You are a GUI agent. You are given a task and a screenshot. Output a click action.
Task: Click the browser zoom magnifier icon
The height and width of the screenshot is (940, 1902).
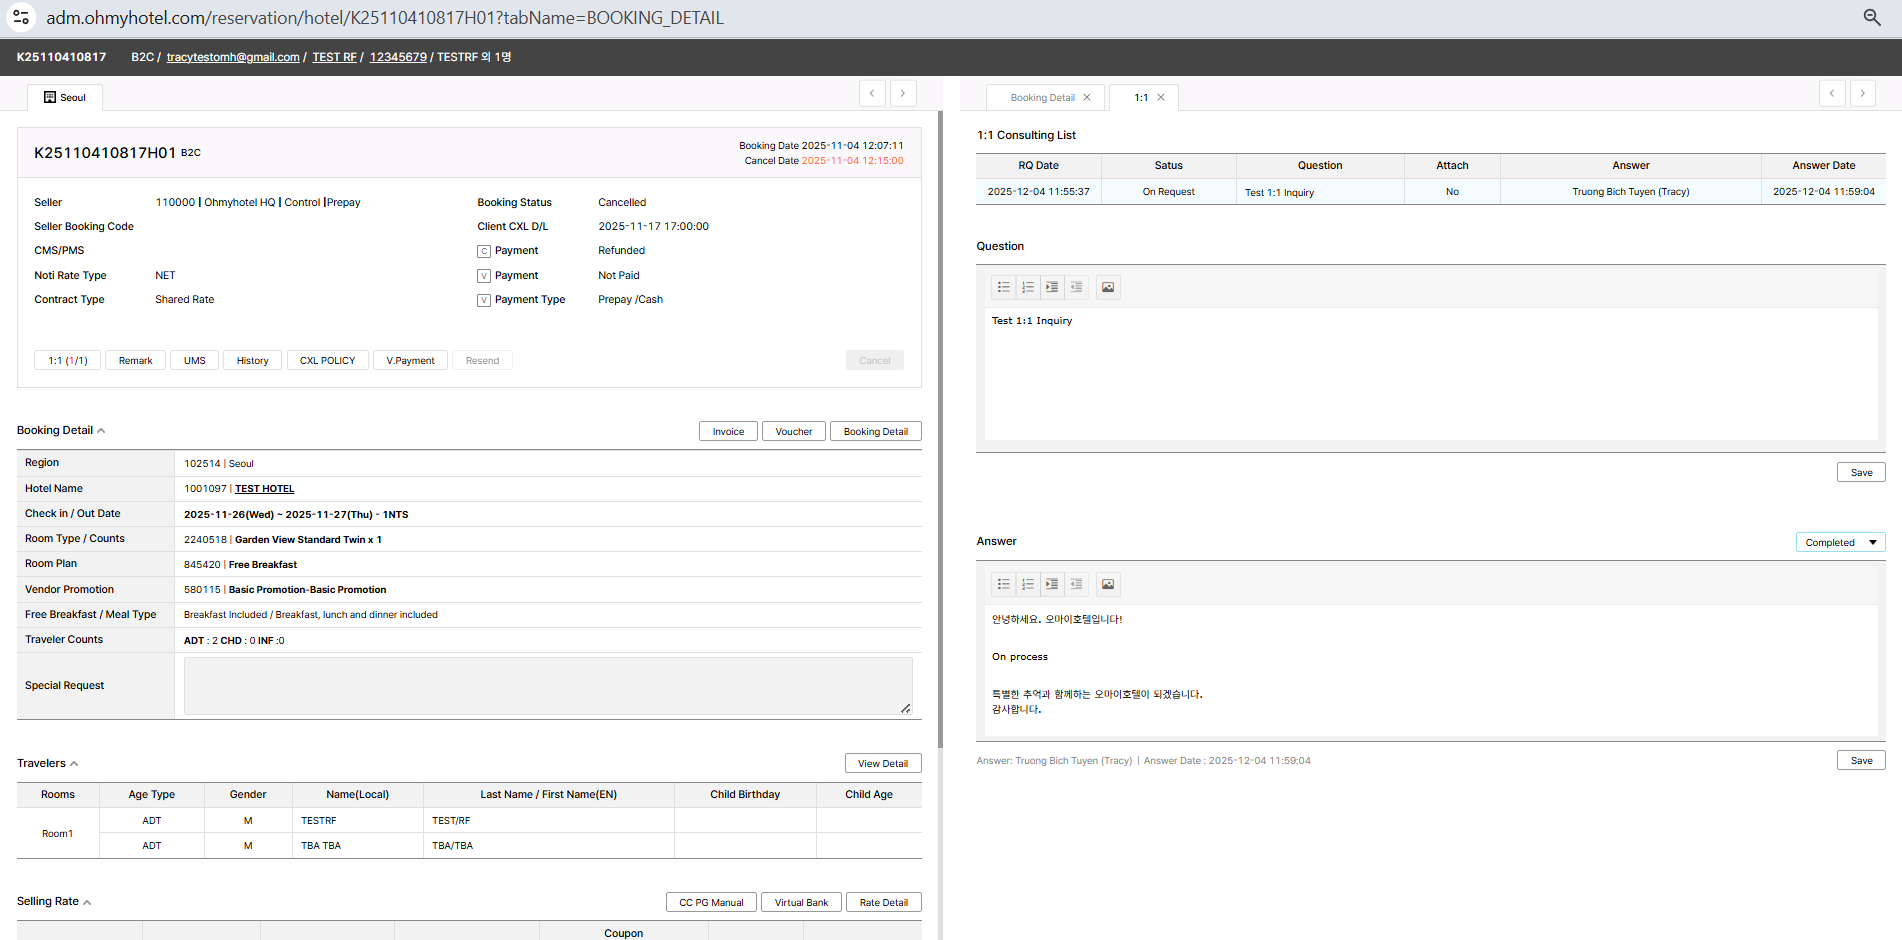(x=1872, y=18)
